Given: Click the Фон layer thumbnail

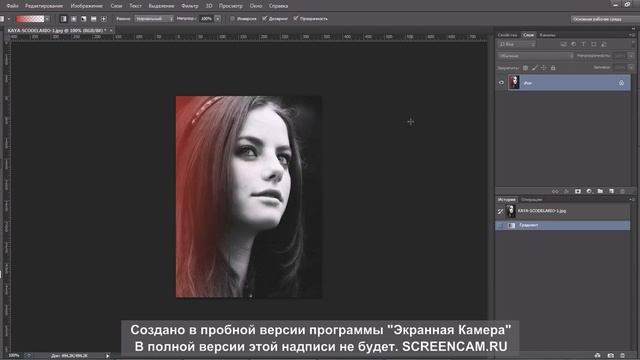Looking at the screenshot, I should pyautogui.click(x=514, y=82).
